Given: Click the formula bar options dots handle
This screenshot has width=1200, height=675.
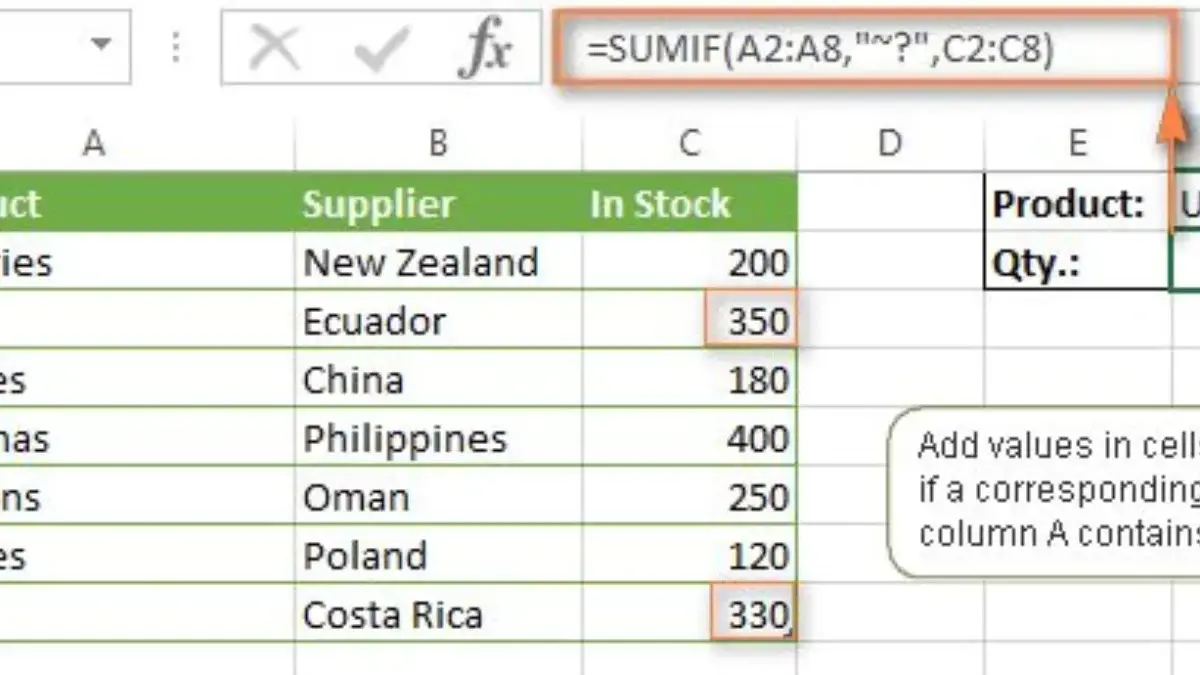Looking at the screenshot, I should (x=176, y=46).
